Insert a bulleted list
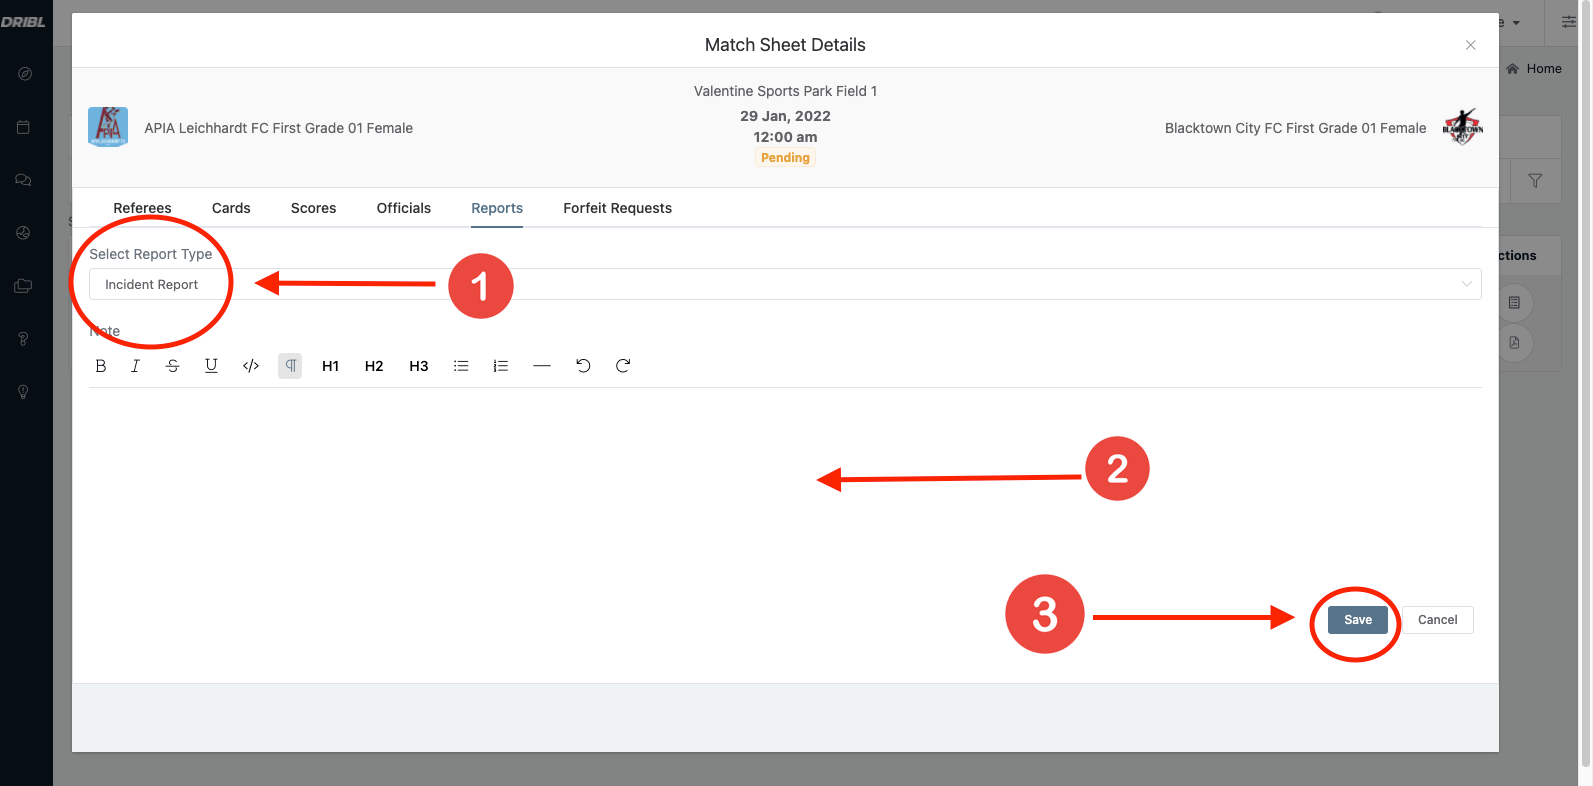The width and height of the screenshot is (1593, 786). tap(461, 366)
